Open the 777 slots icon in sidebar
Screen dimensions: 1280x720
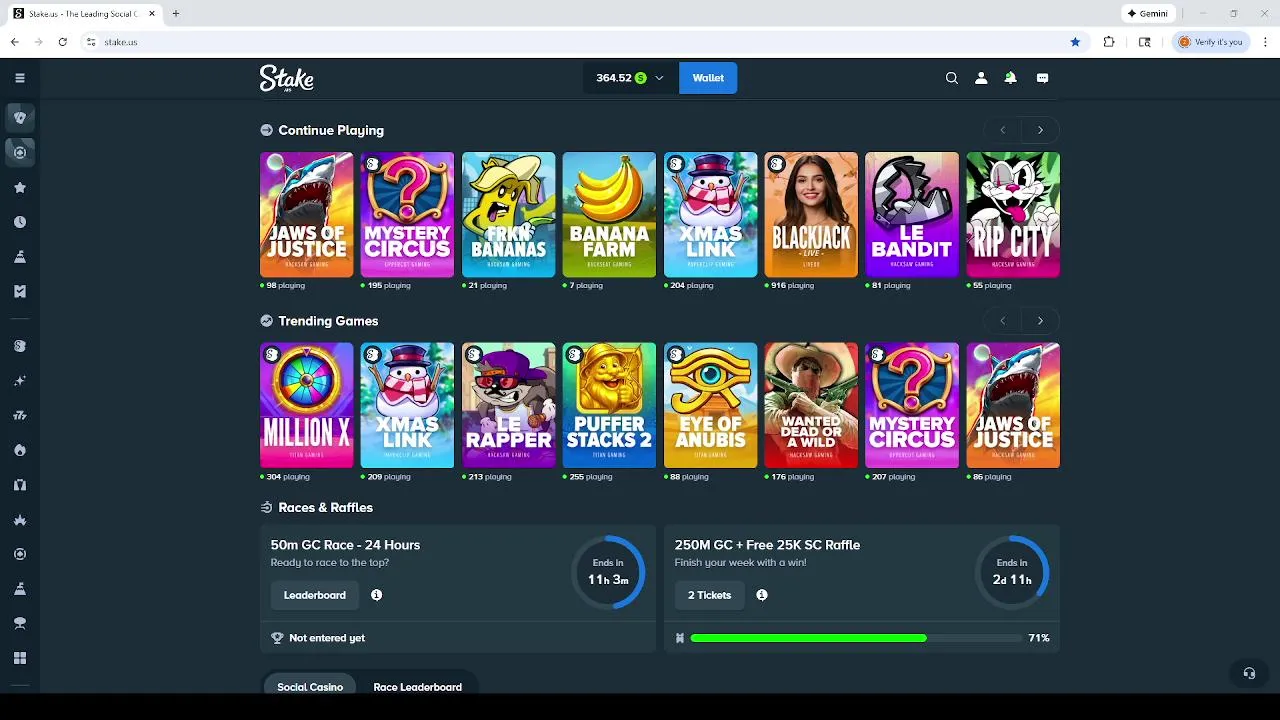point(19,415)
